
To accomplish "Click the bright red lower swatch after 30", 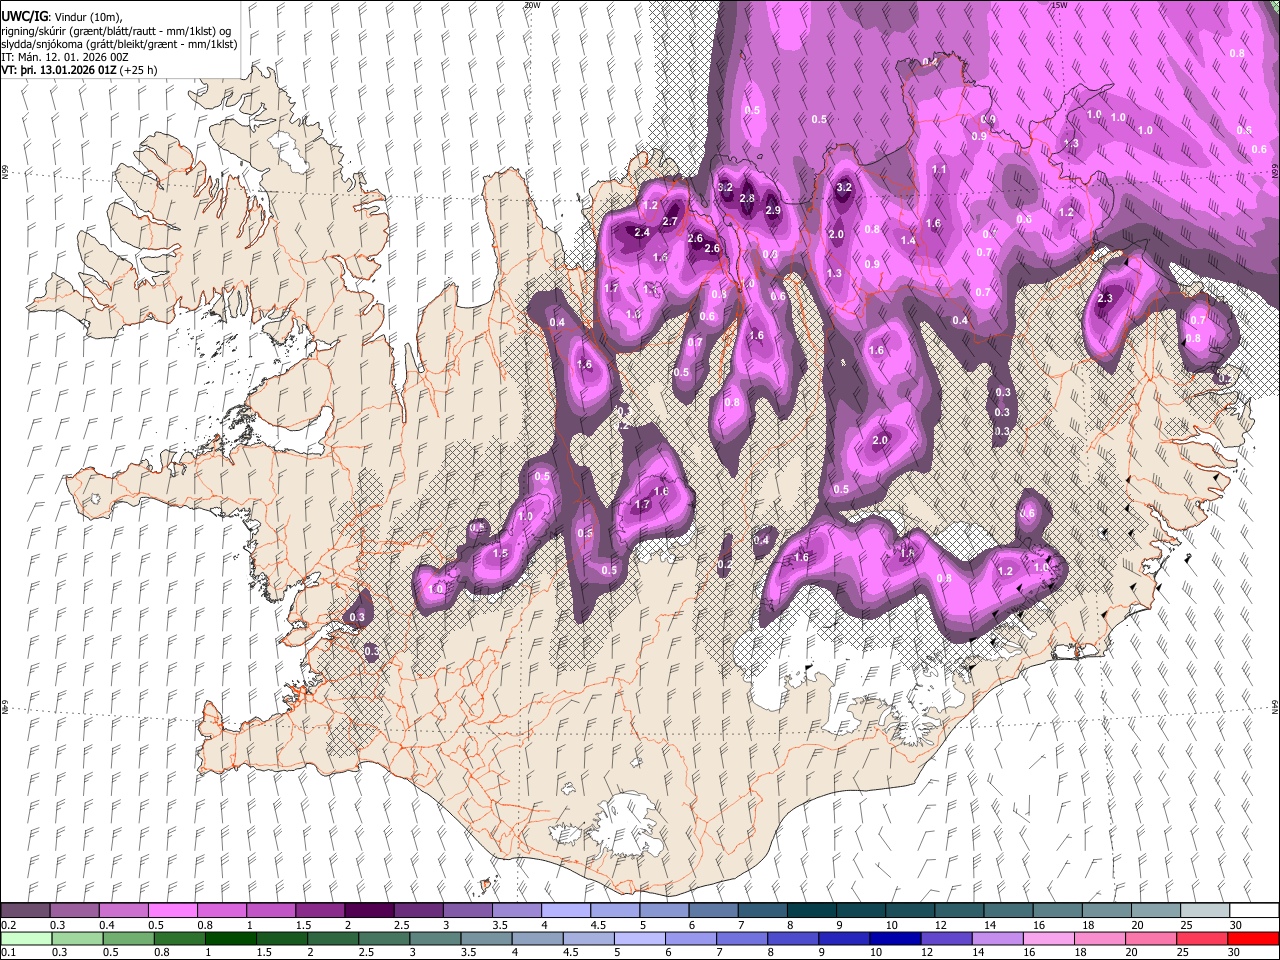I will click(x=1255, y=938).
